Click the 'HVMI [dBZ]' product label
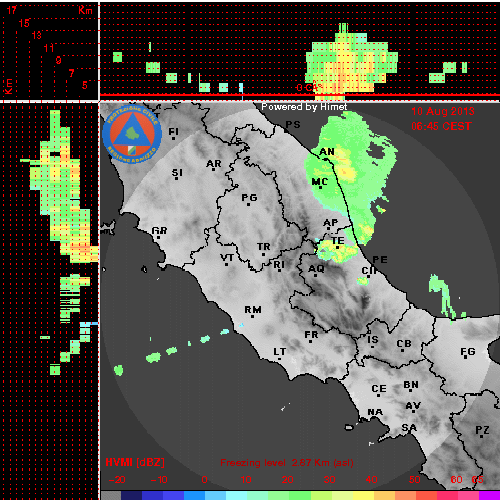Screen dimensions: 500x500 [135, 462]
